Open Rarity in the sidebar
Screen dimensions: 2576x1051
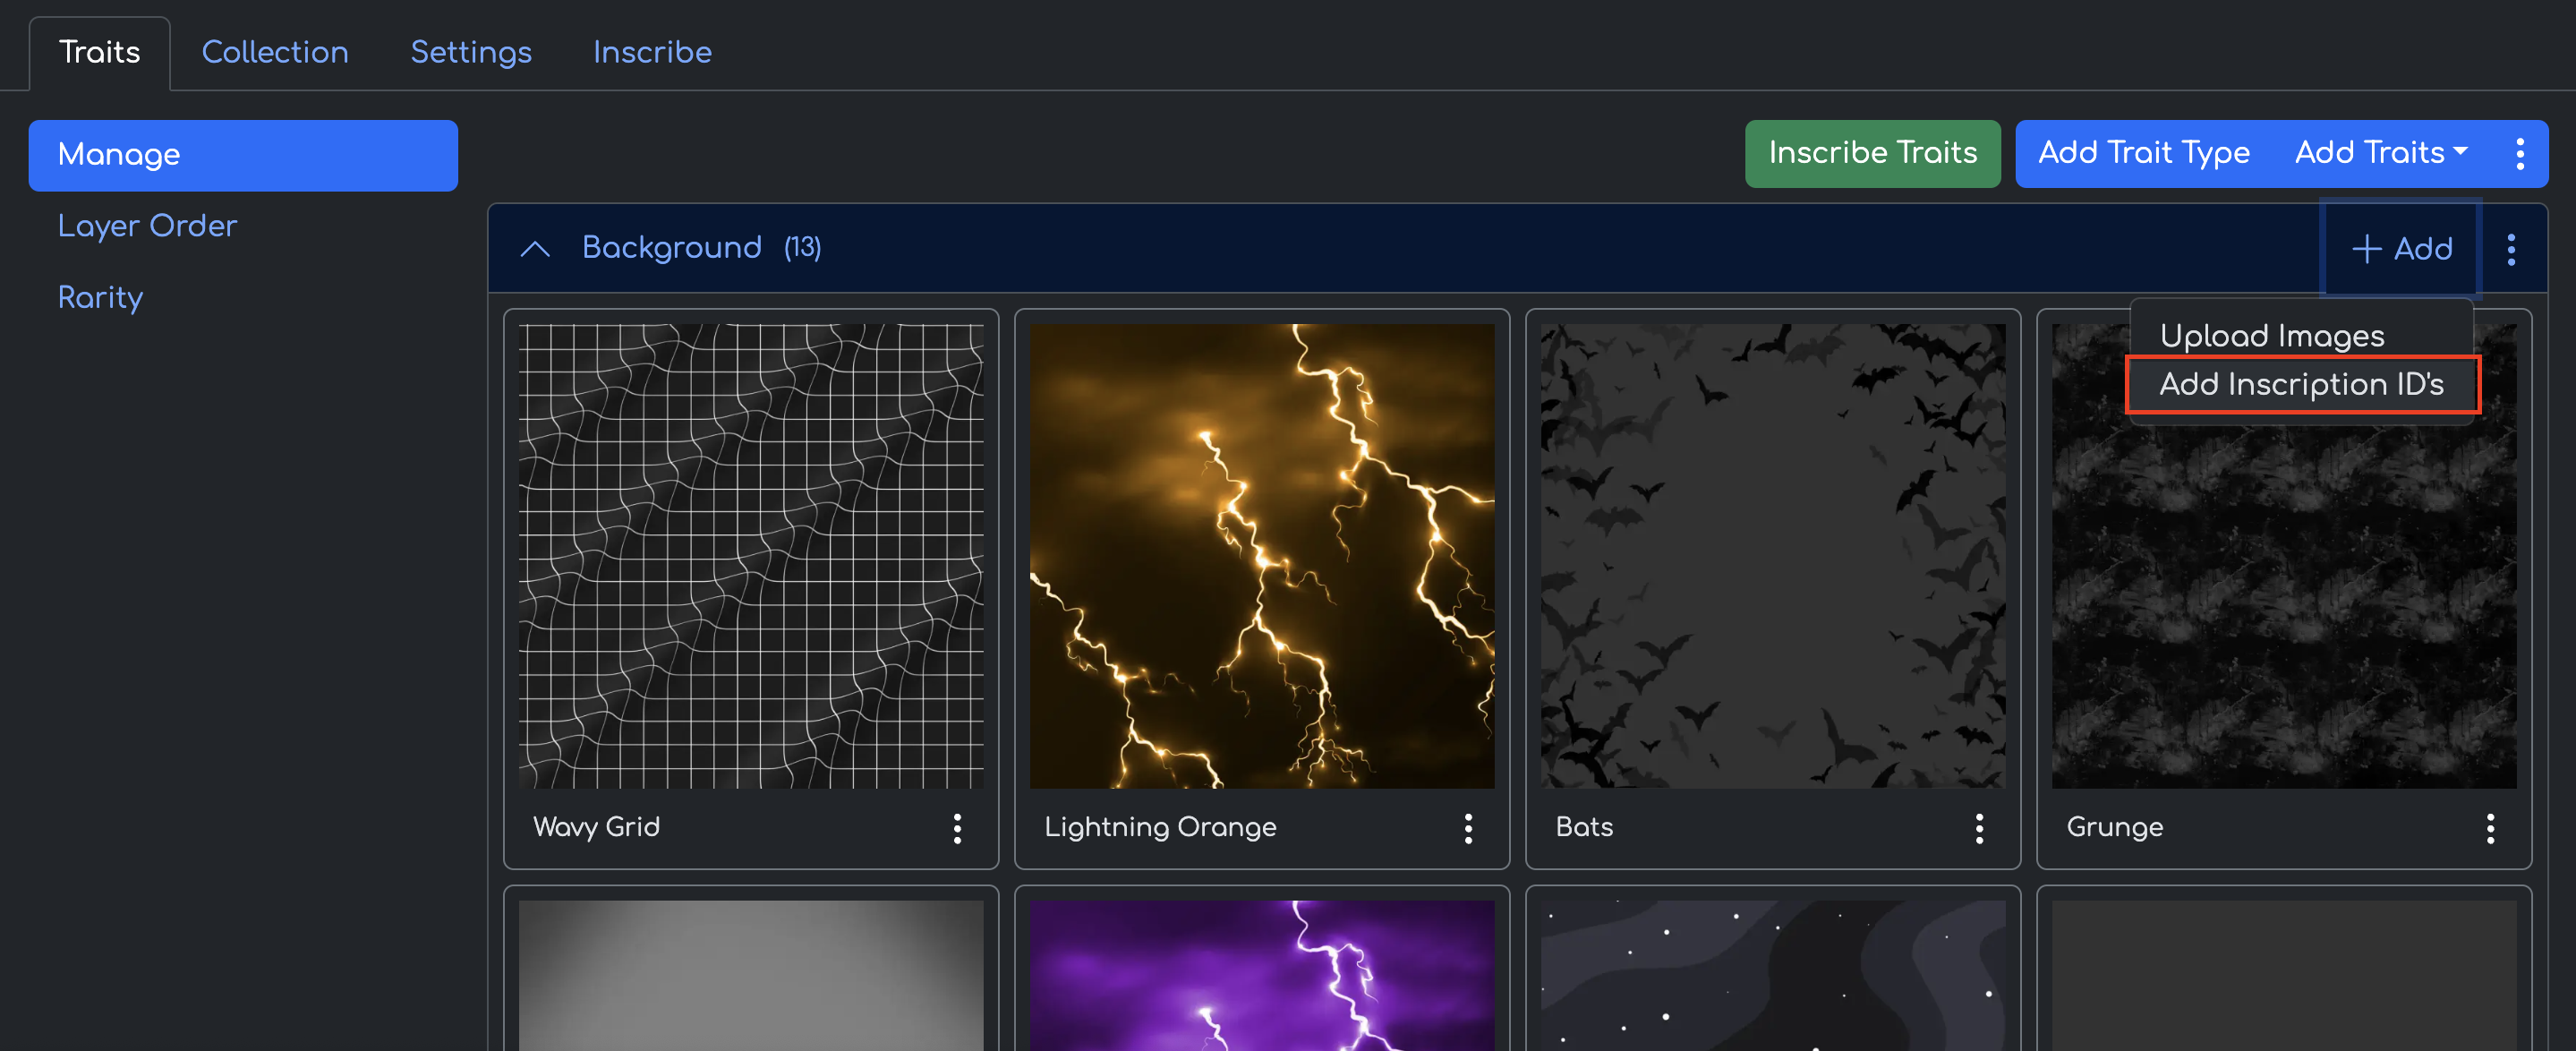(x=100, y=297)
